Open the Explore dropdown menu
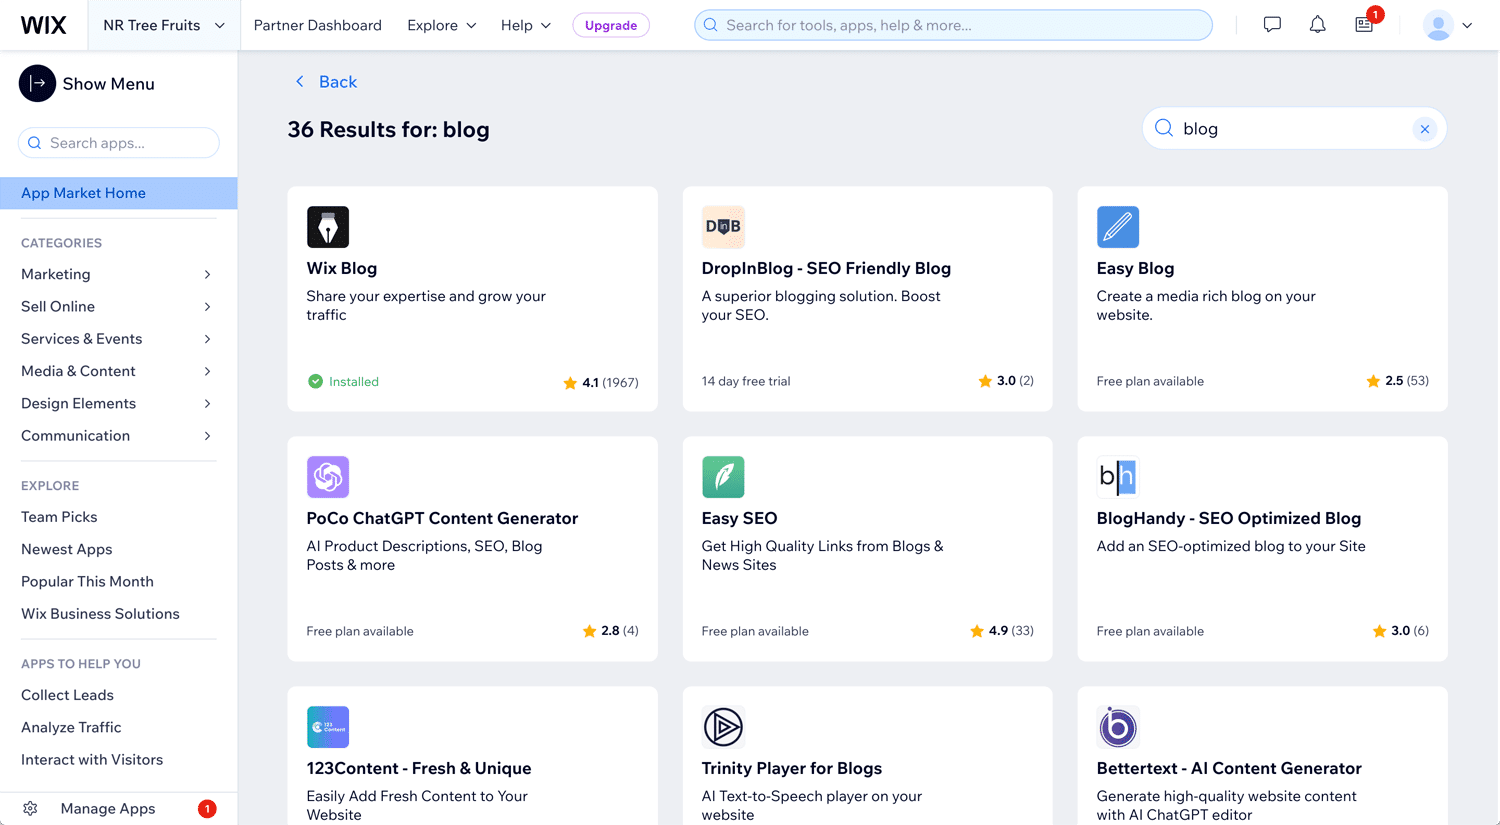The width and height of the screenshot is (1500, 825). click(x=441, y=25)
